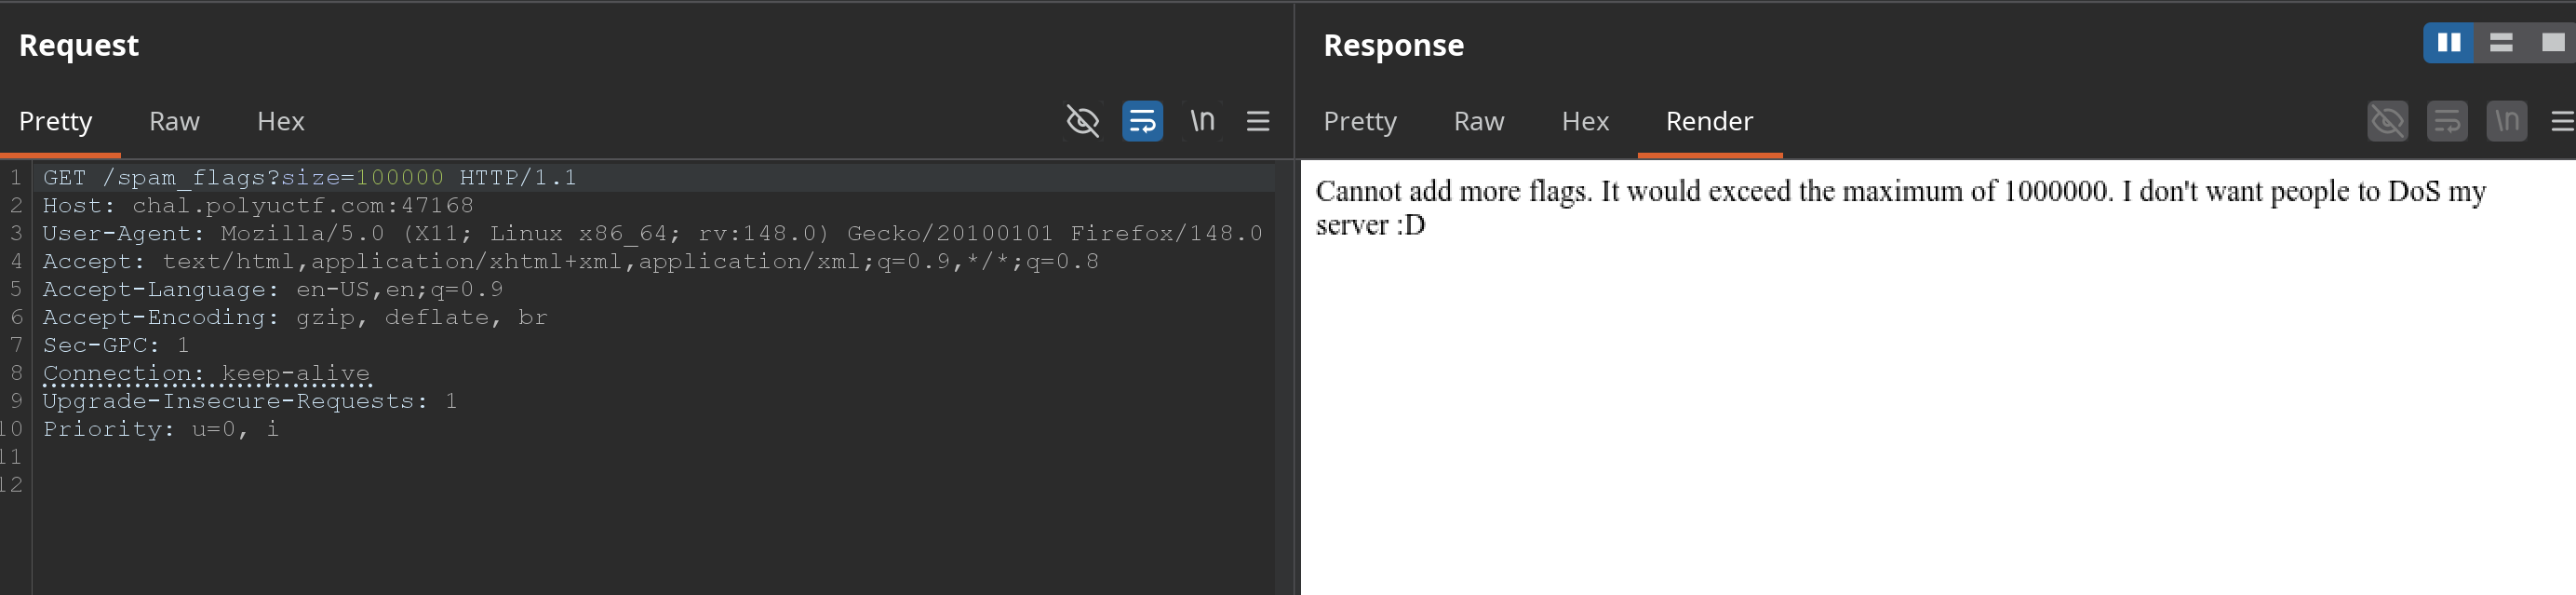Click the Sec-GPC header line
This screenshot has height=595, width=2576.
point(116,346)
